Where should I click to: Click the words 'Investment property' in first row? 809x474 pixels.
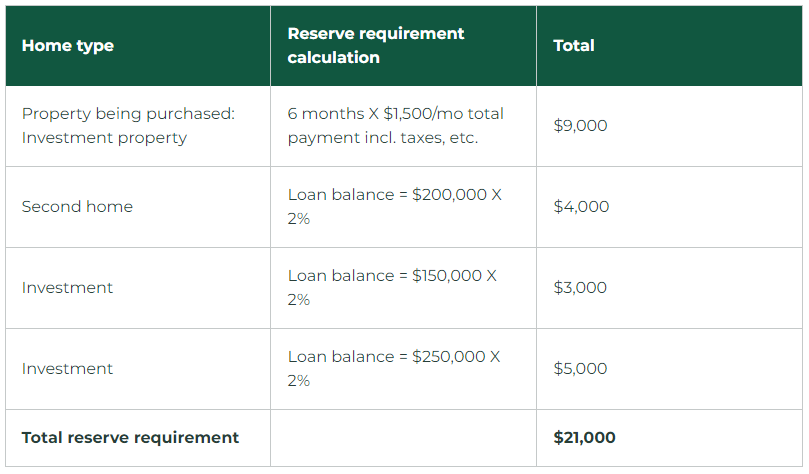(x=104, y=138)
